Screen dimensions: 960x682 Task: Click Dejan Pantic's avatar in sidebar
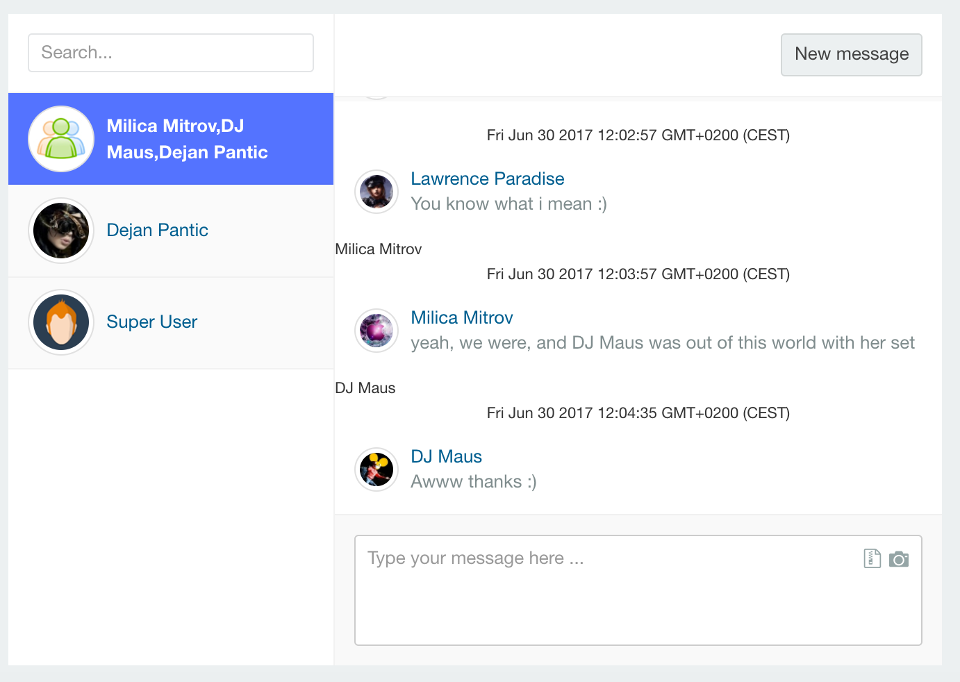(61, 230)
